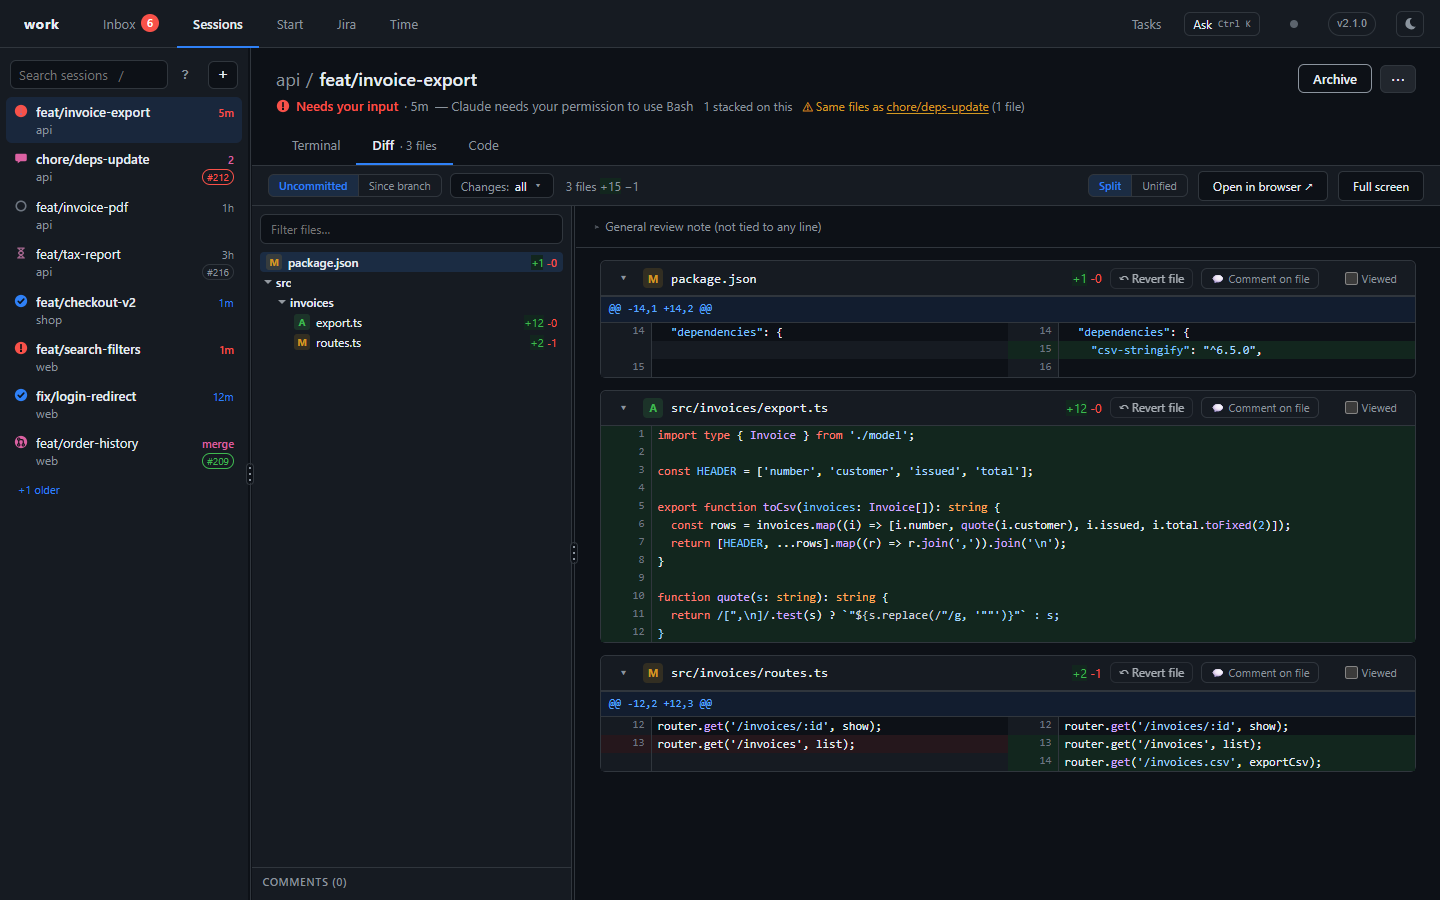Open the search help question mark

pyautogui.click(x=185, y=75)
